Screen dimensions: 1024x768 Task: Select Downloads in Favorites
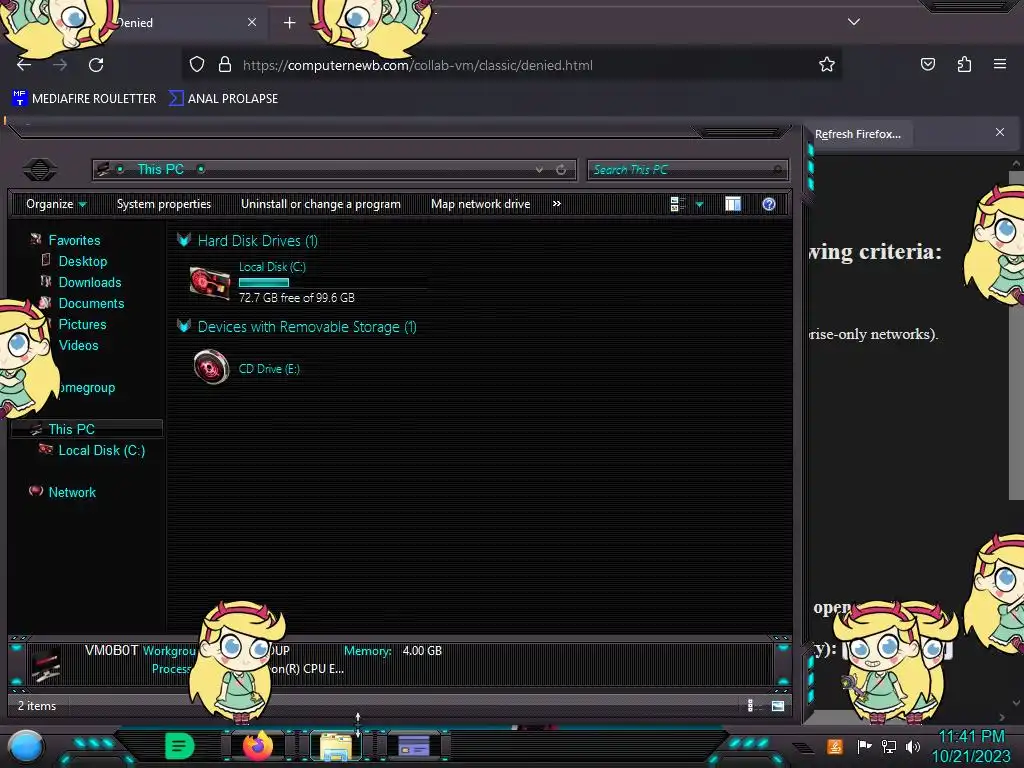[x=89, y=282]
